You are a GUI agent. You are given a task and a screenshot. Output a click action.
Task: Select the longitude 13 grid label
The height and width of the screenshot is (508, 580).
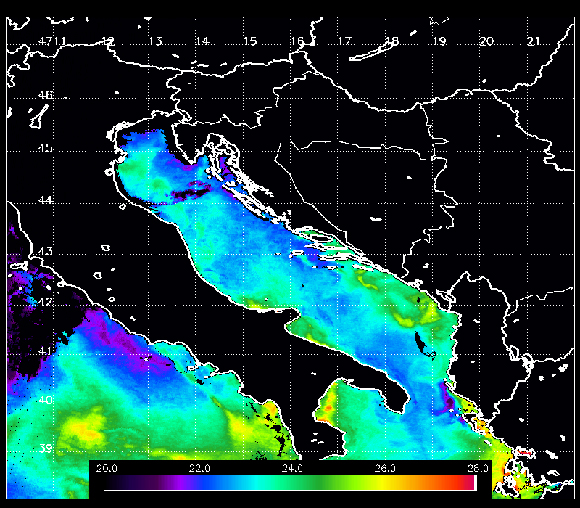click(x=155, y=41)
